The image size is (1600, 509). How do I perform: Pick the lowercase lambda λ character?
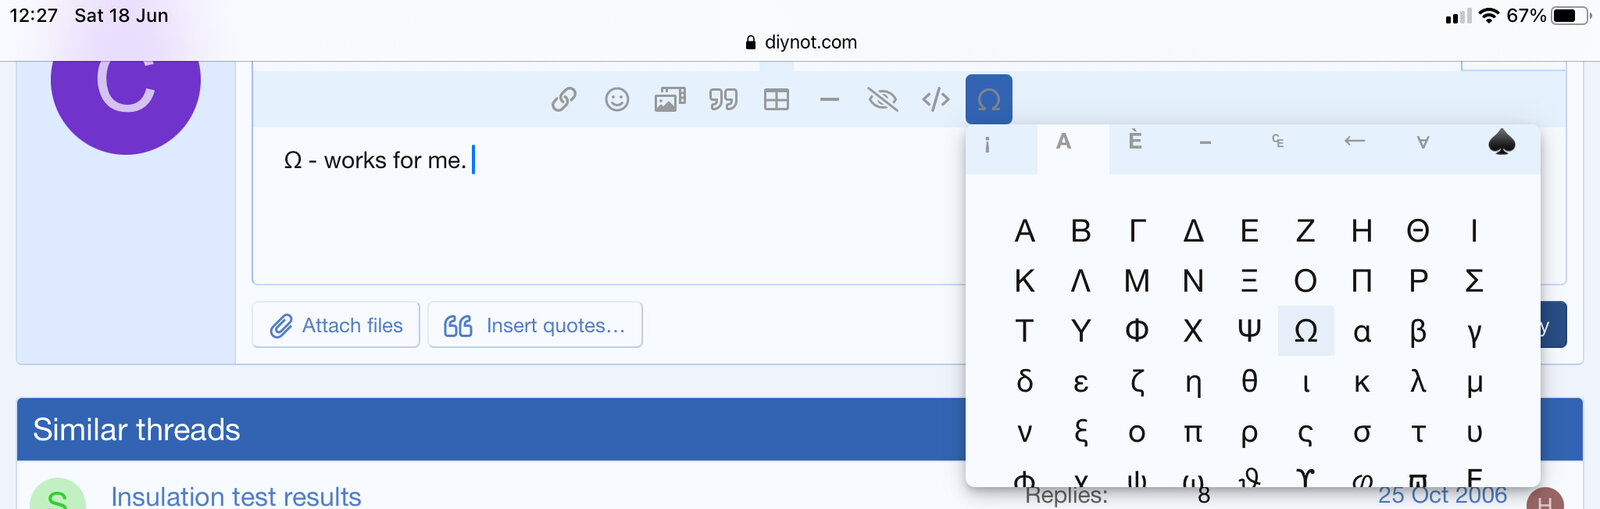coord(1418,381)
